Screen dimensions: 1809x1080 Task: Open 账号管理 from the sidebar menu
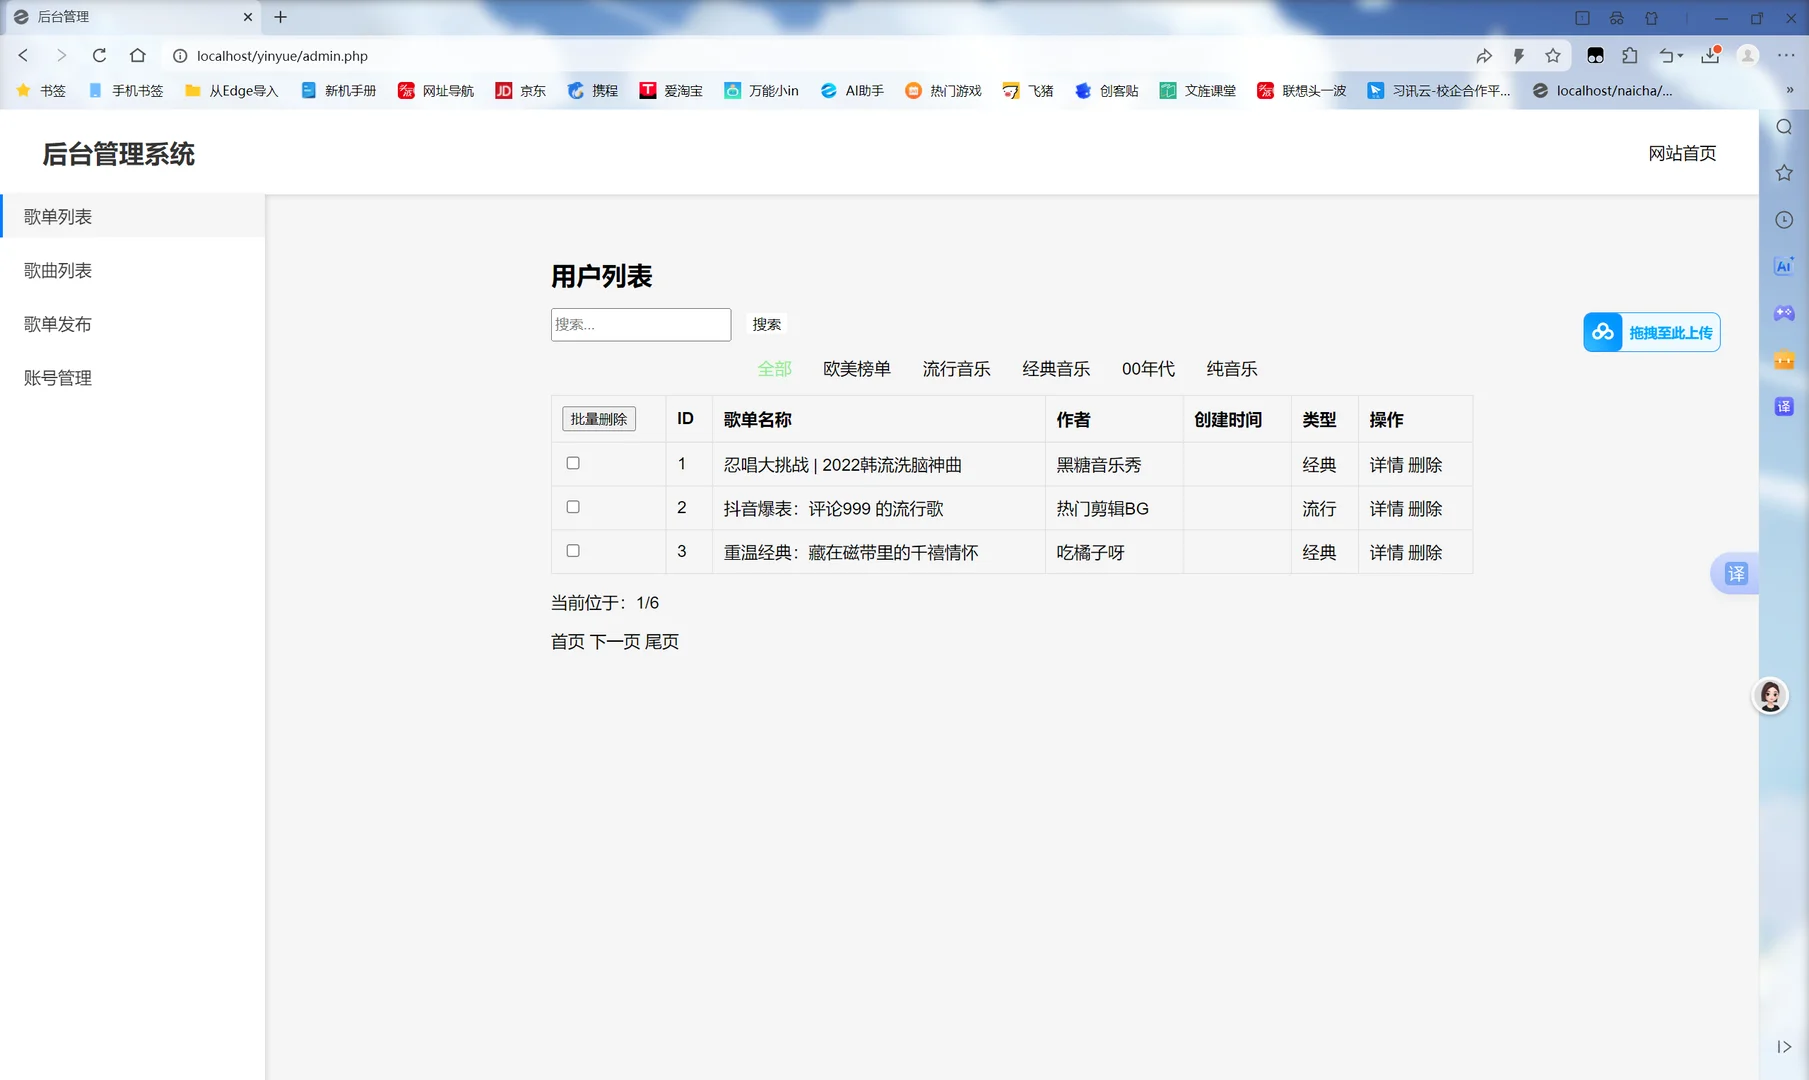56,378
